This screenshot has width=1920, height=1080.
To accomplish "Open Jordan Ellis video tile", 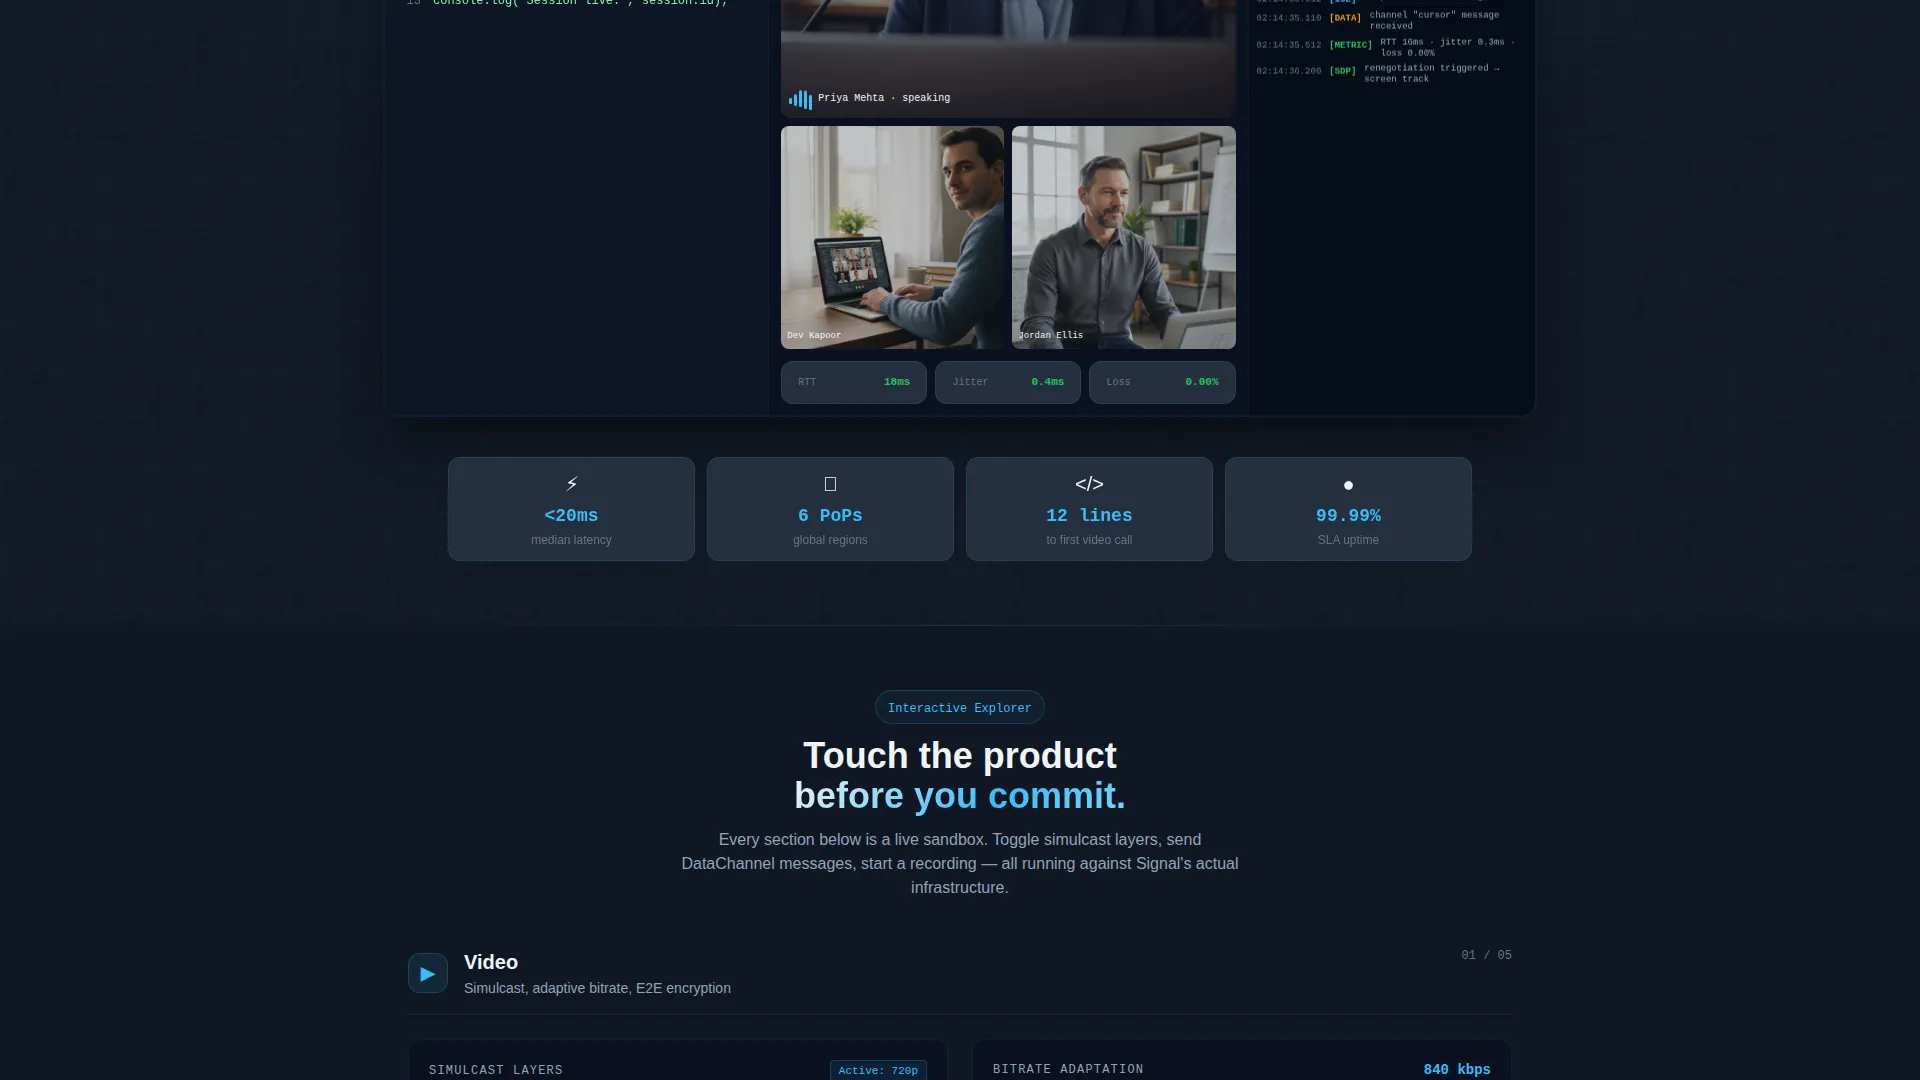I will [x=1124, y=237].
